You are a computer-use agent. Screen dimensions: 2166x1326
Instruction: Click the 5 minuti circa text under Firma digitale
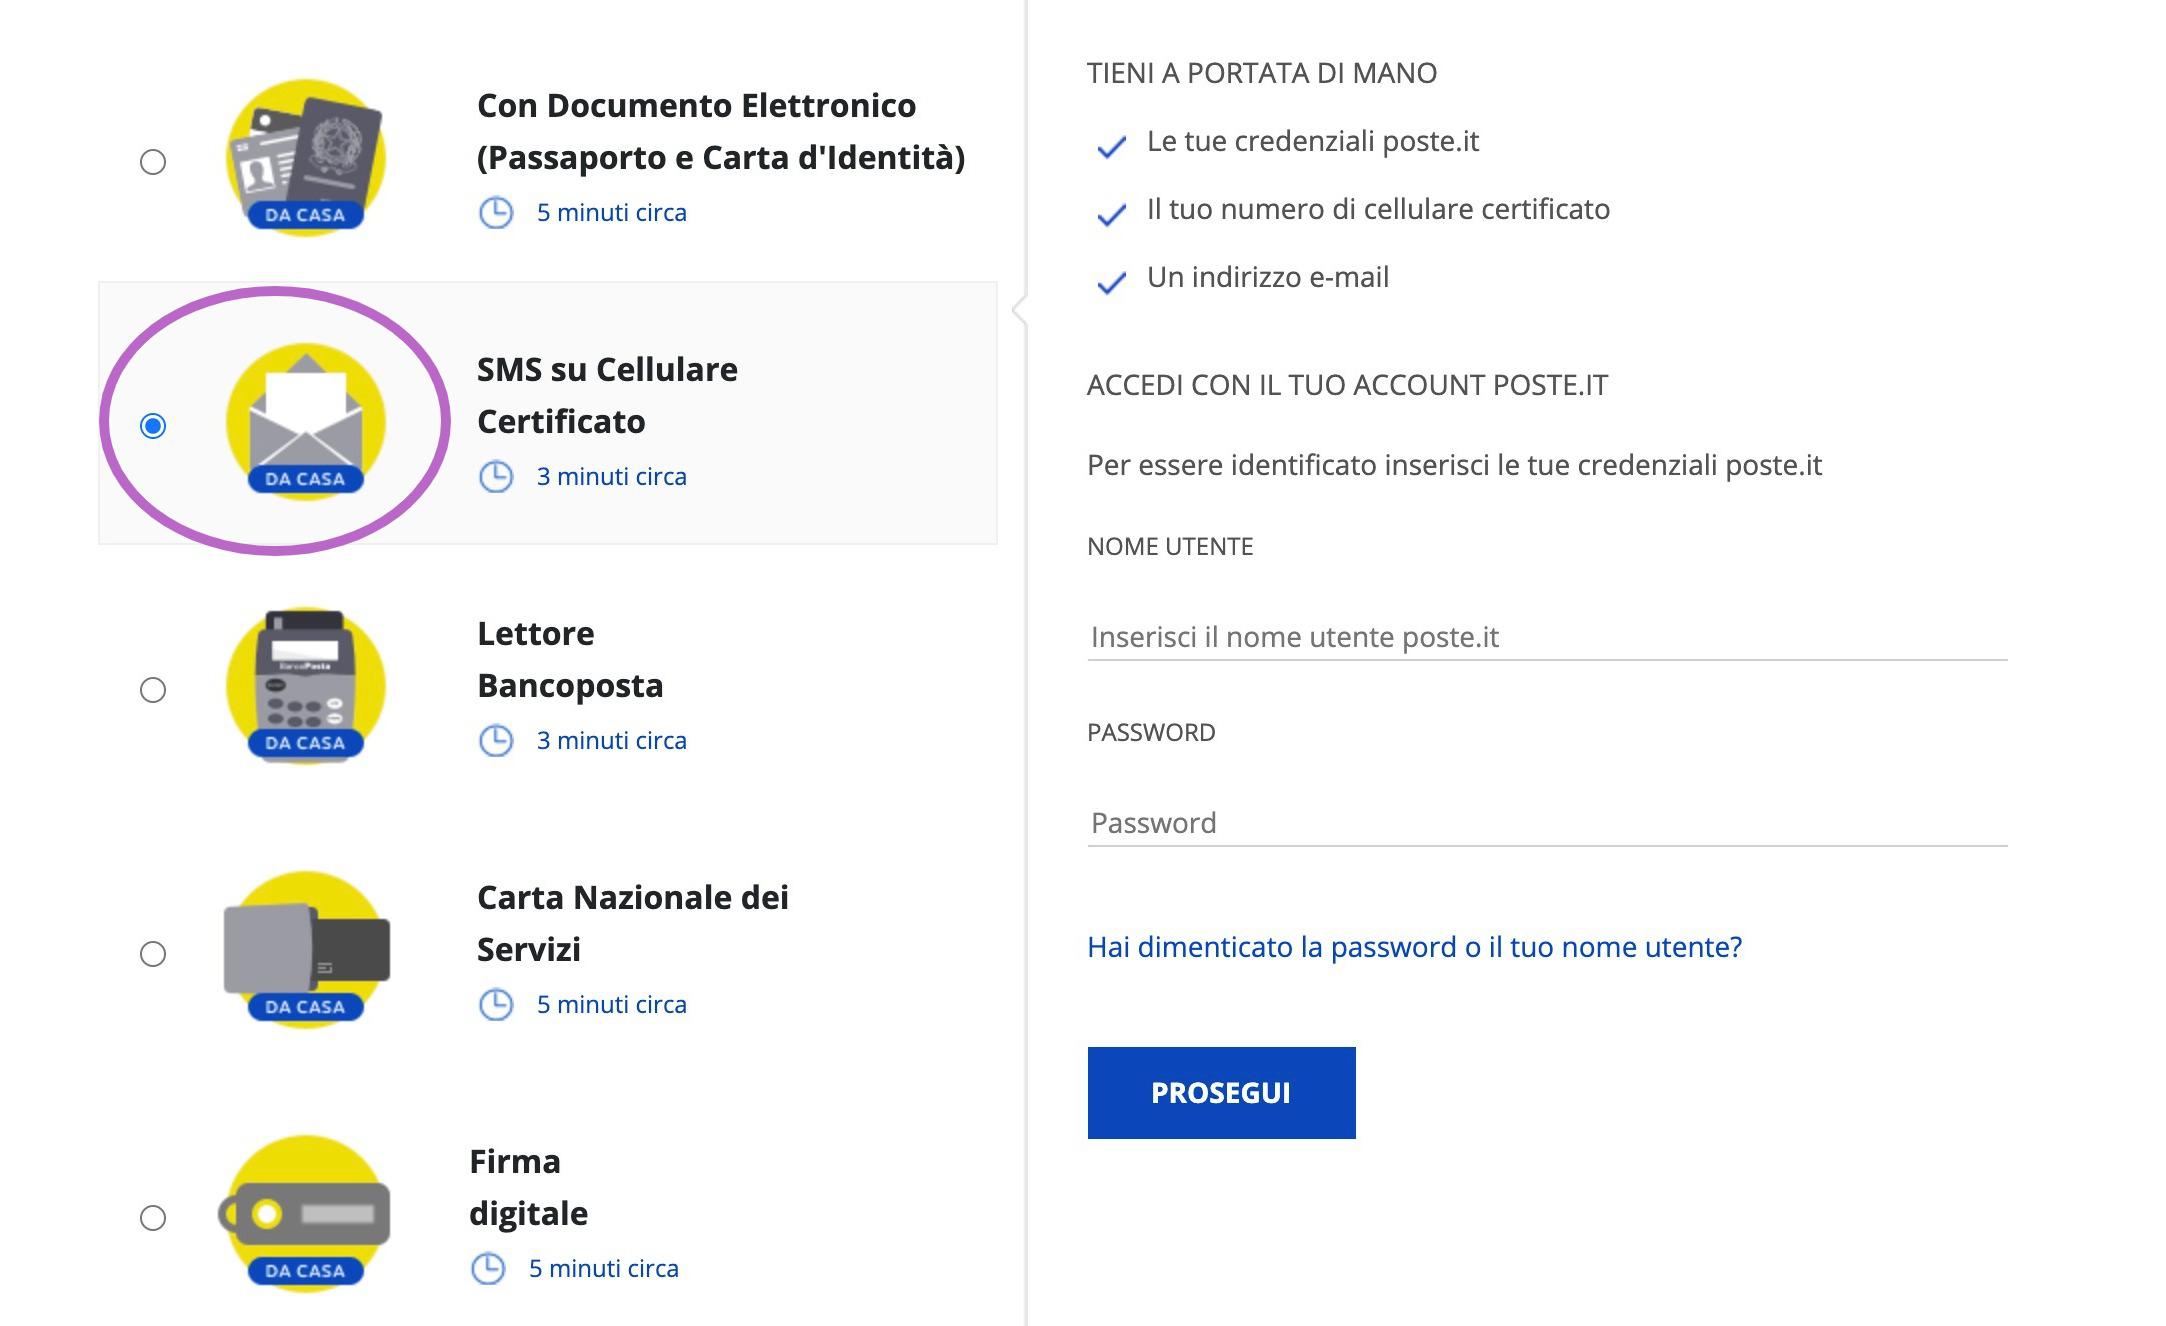click(603, 1269)
